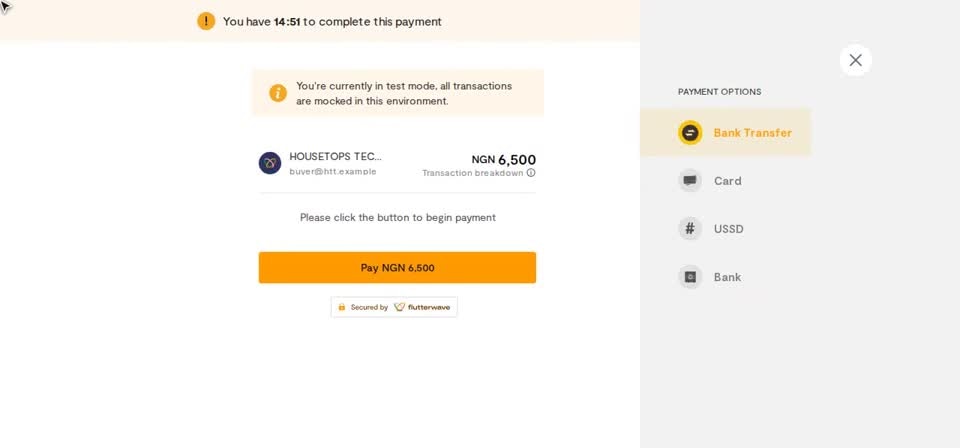960x448 pixels.
Task: Select the Bank payment option label
Action: [727, 277]
